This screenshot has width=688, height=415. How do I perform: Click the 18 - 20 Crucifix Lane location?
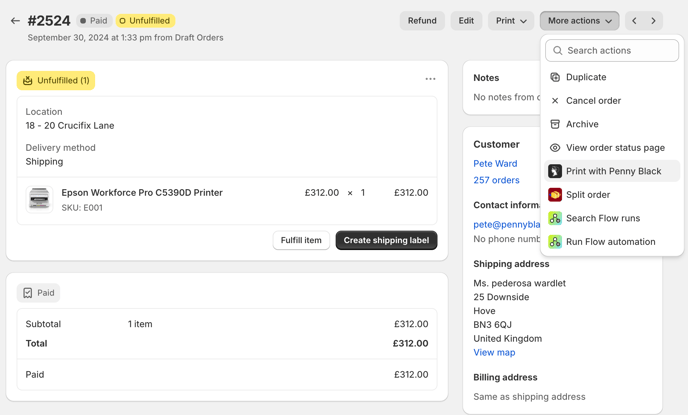pos(70,125)
